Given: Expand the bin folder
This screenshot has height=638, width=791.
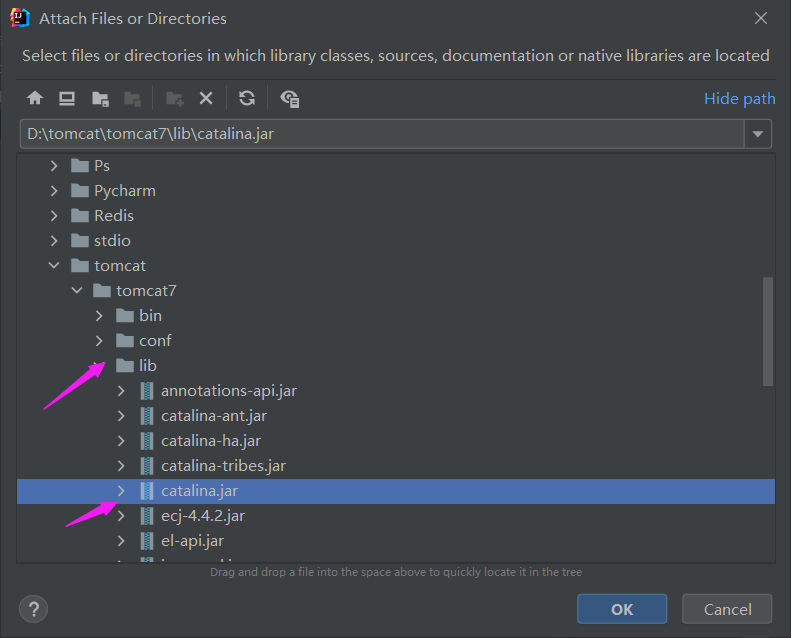Looking at the screenshot, I should [x=99, y=316].
